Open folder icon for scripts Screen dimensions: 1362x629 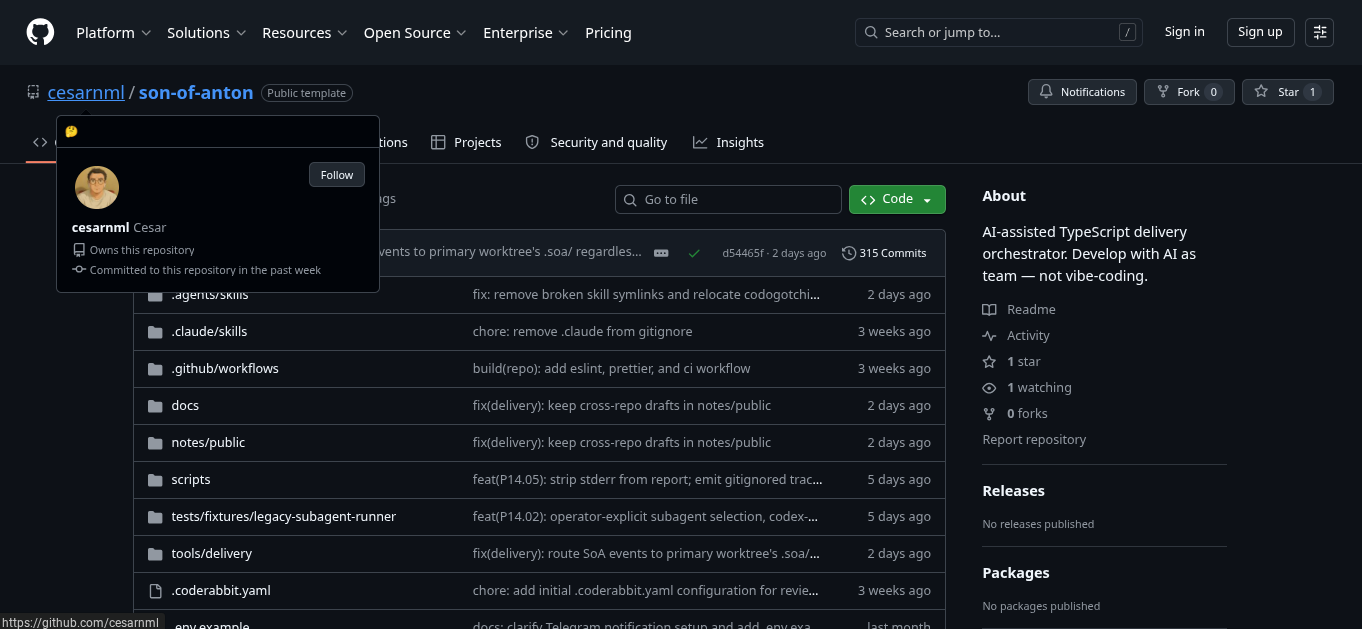click(x=155, y=479)
